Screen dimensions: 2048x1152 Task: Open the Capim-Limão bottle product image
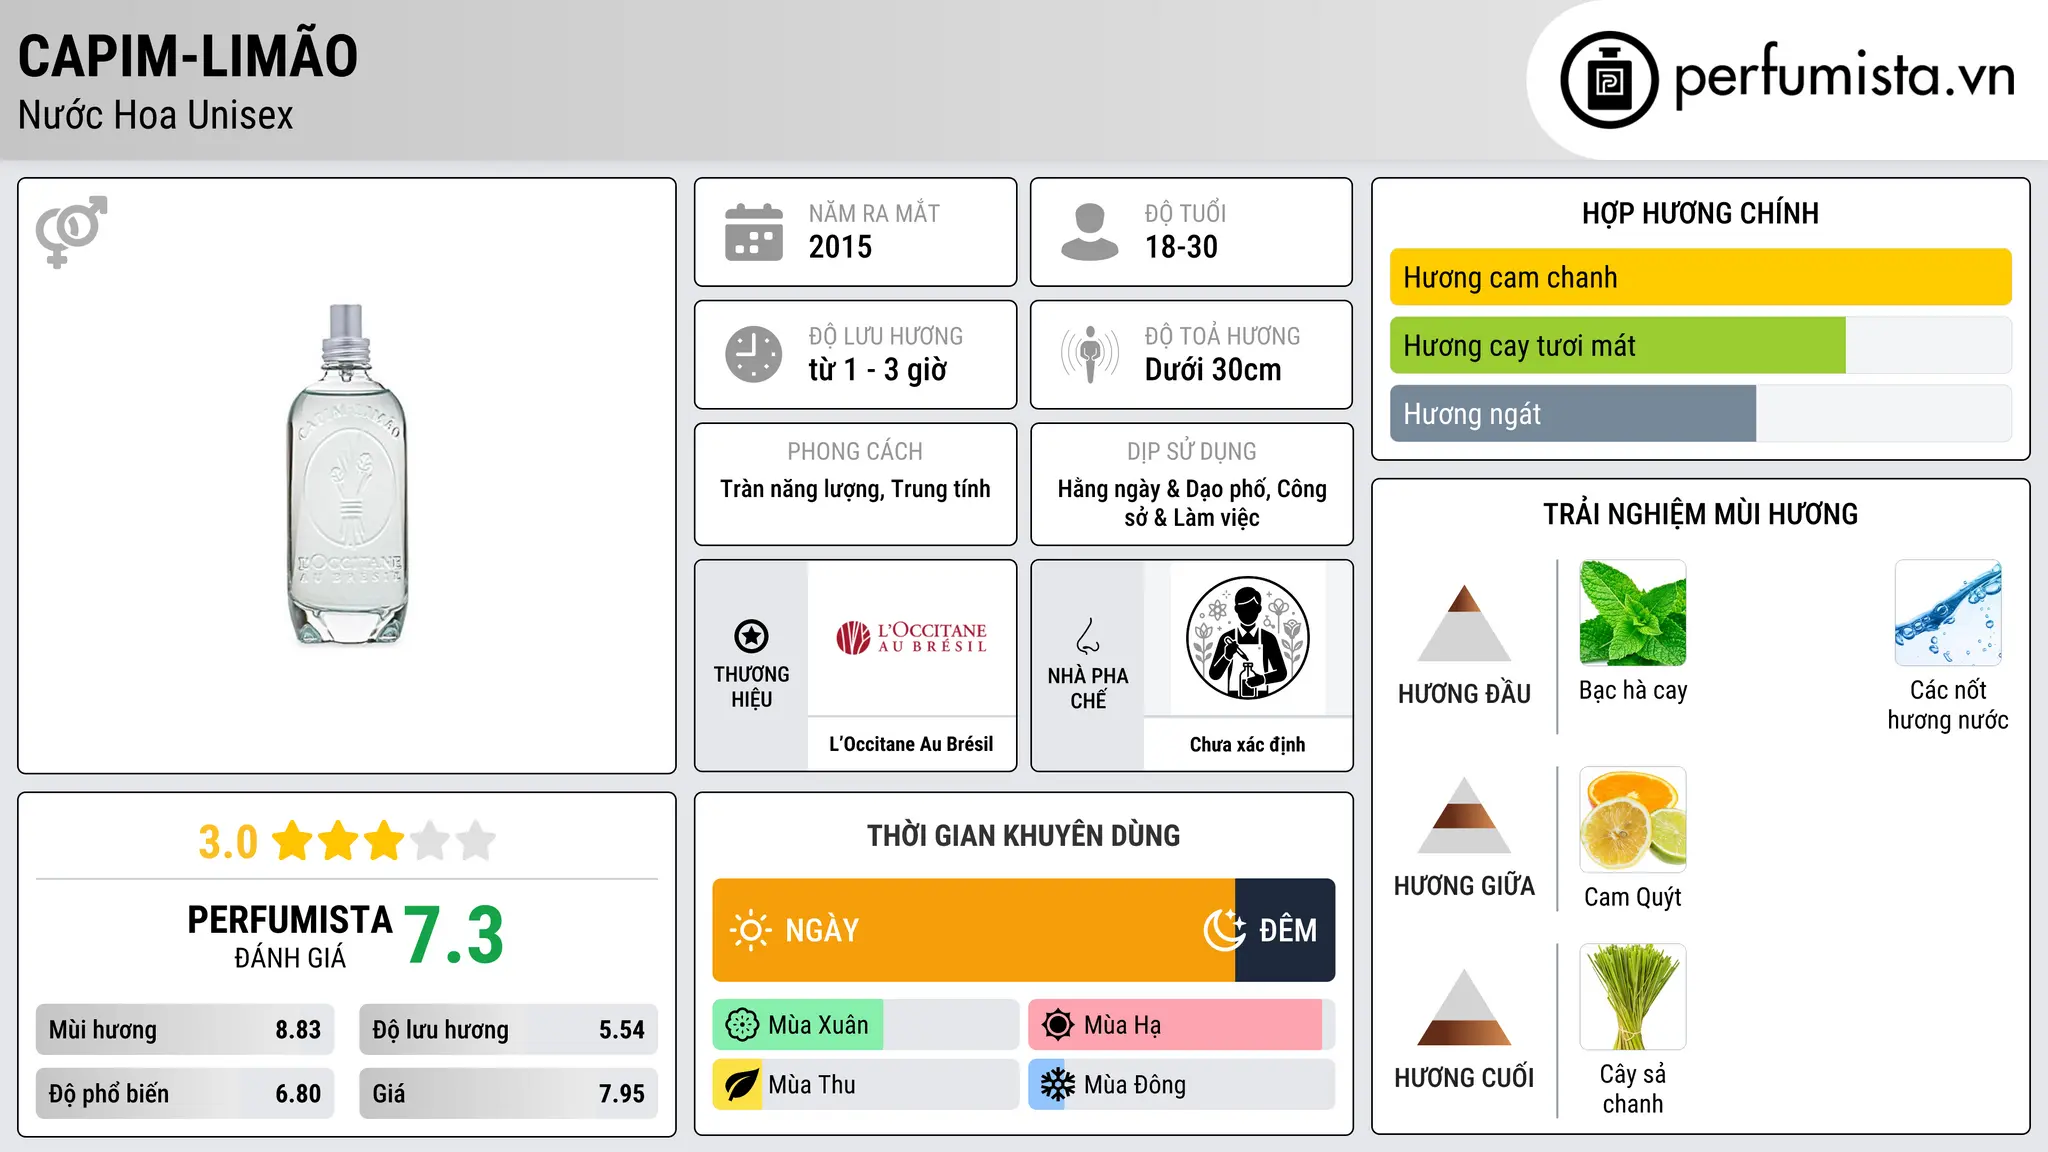tap(347, 476)
